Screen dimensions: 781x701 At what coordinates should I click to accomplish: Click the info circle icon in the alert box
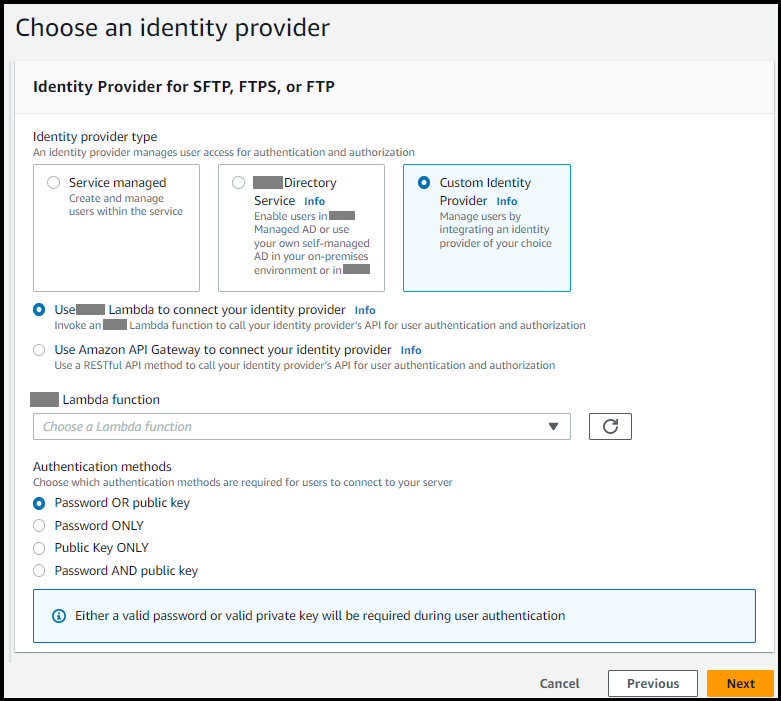click(x=59, y=616)
